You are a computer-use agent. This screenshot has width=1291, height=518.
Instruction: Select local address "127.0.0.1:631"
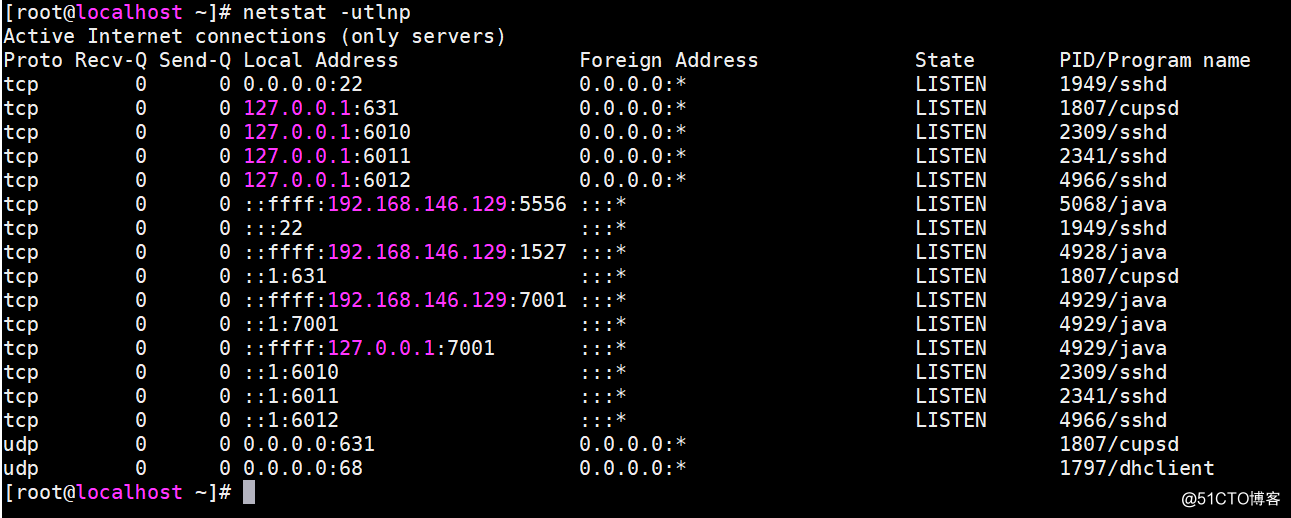pyautogui.click(x=321, y=109)
